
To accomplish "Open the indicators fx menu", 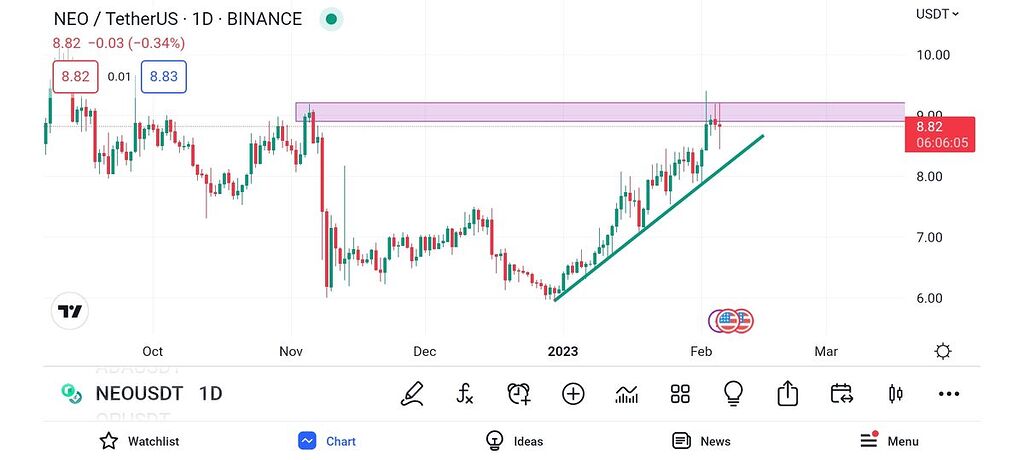I will tap(465, 394).
